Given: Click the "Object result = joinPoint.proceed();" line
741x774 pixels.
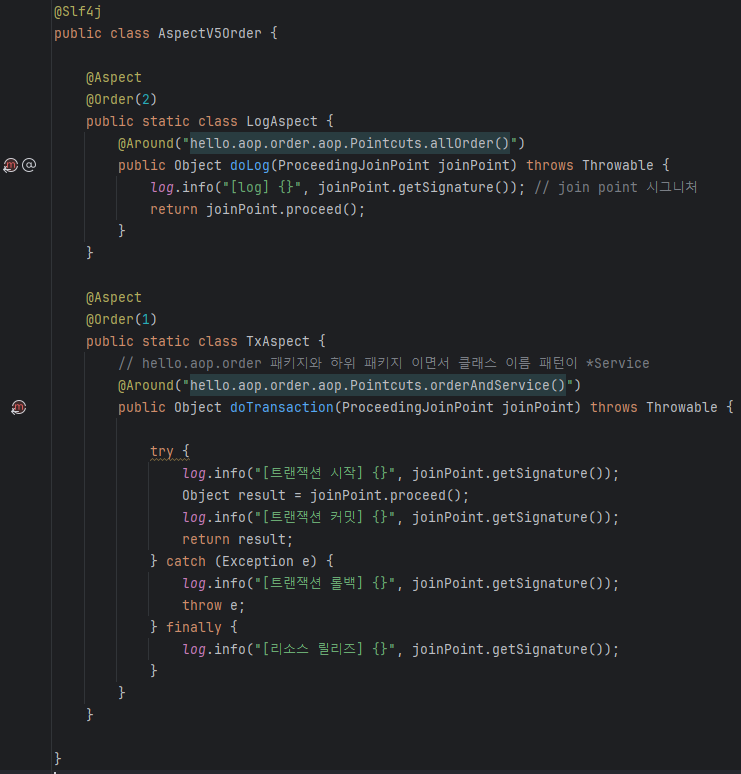Looking at the screenshot, I should tap(325, 496).
